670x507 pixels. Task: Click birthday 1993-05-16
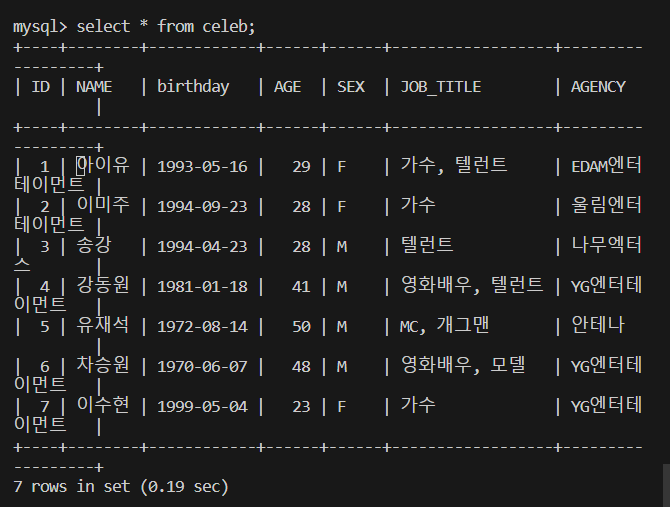(x=202, y=167)
